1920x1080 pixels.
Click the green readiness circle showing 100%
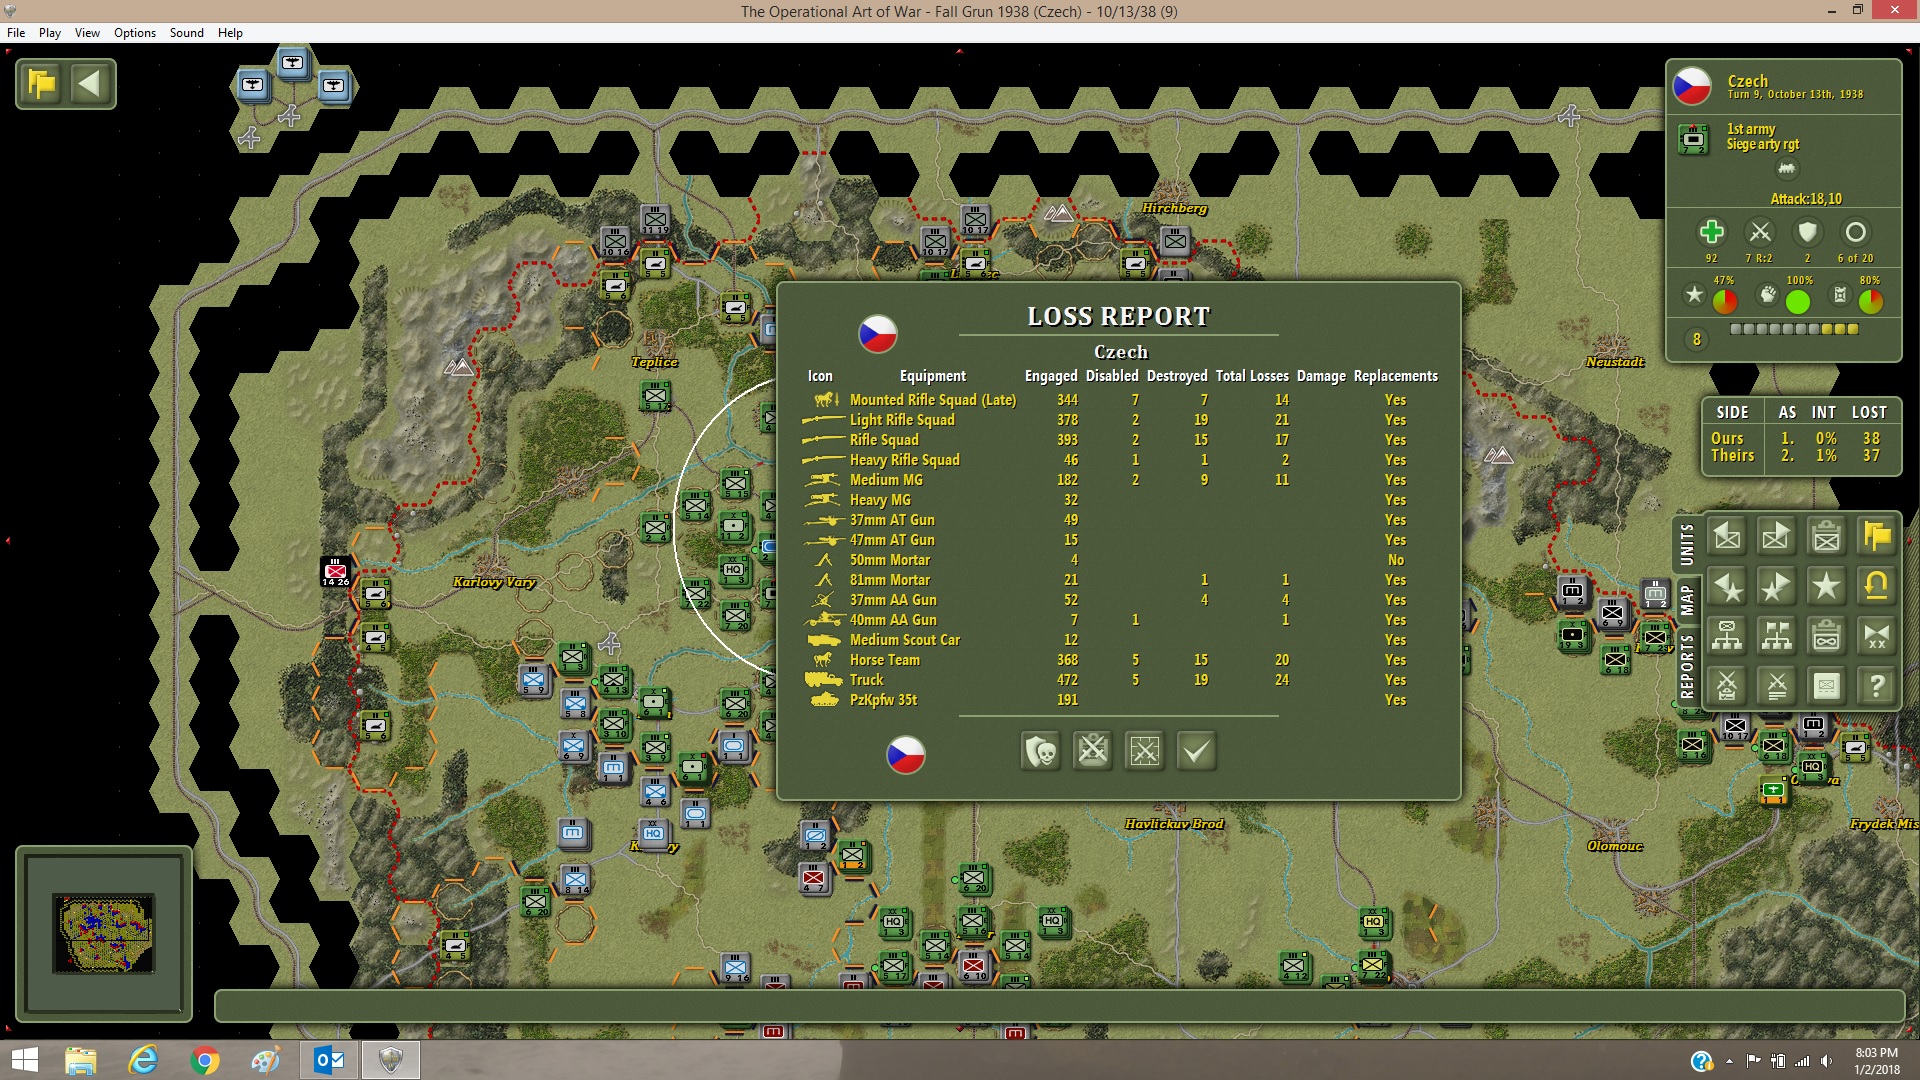pyautogui.click(x=1798, y=301)
